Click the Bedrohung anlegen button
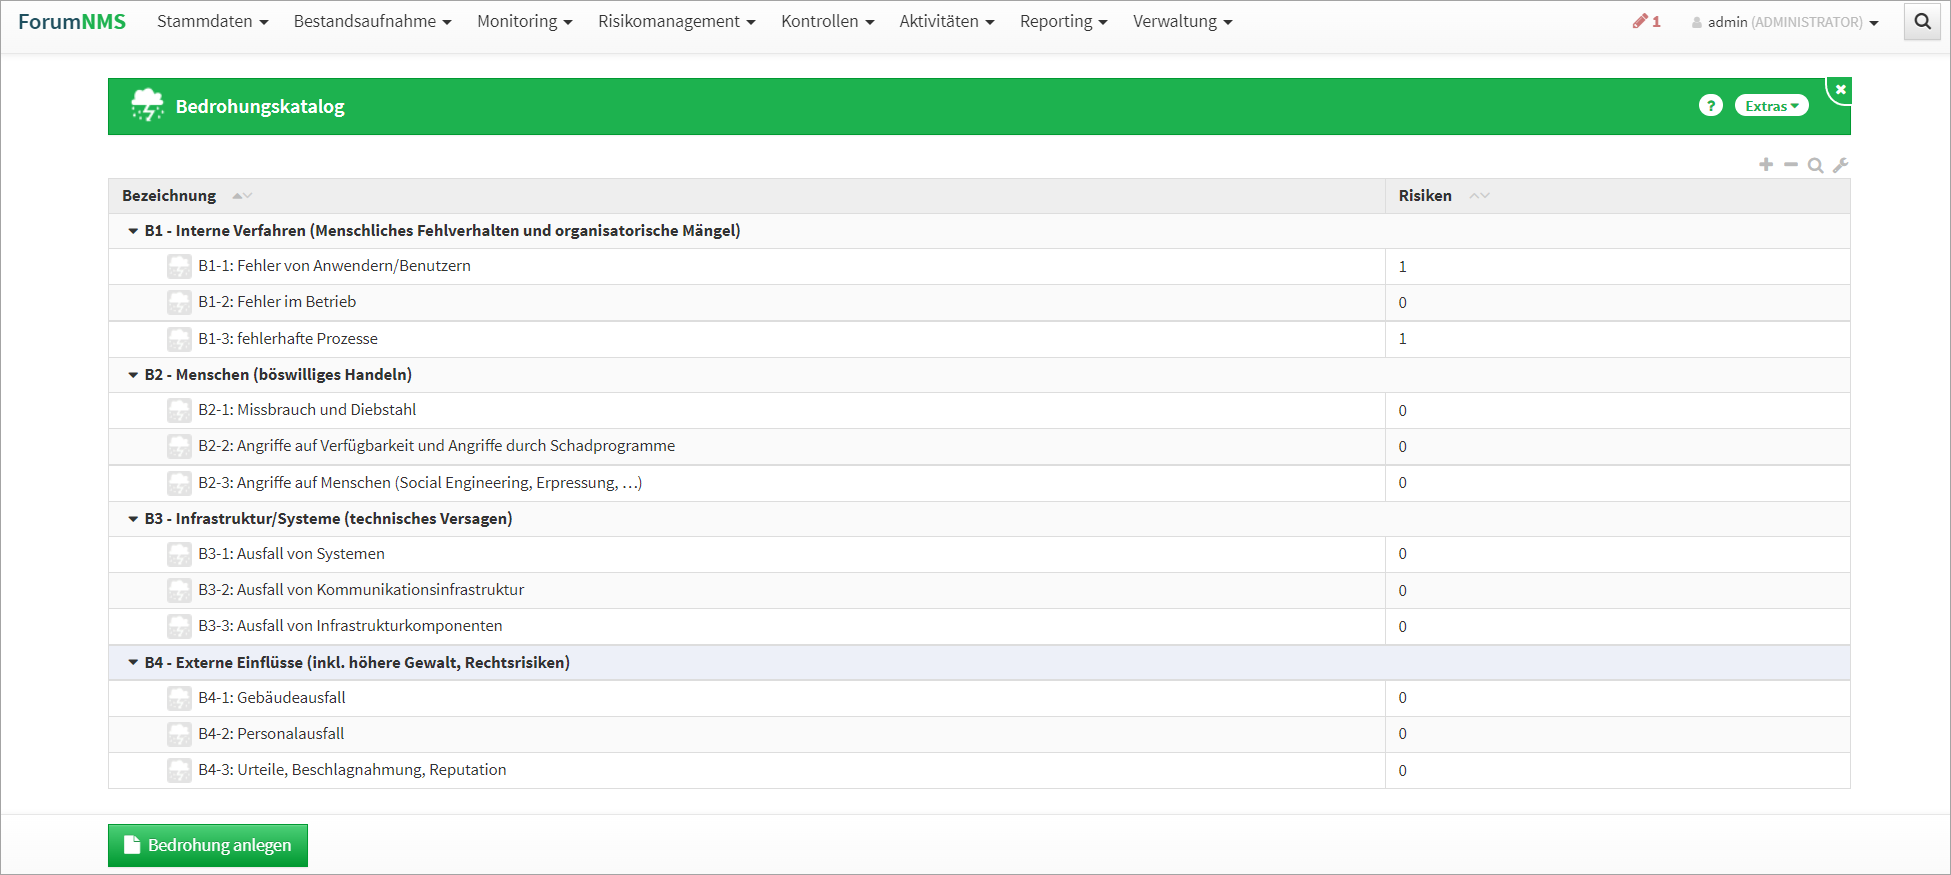This screenshot has height=875, width=1951. click(x=208, y=845)
